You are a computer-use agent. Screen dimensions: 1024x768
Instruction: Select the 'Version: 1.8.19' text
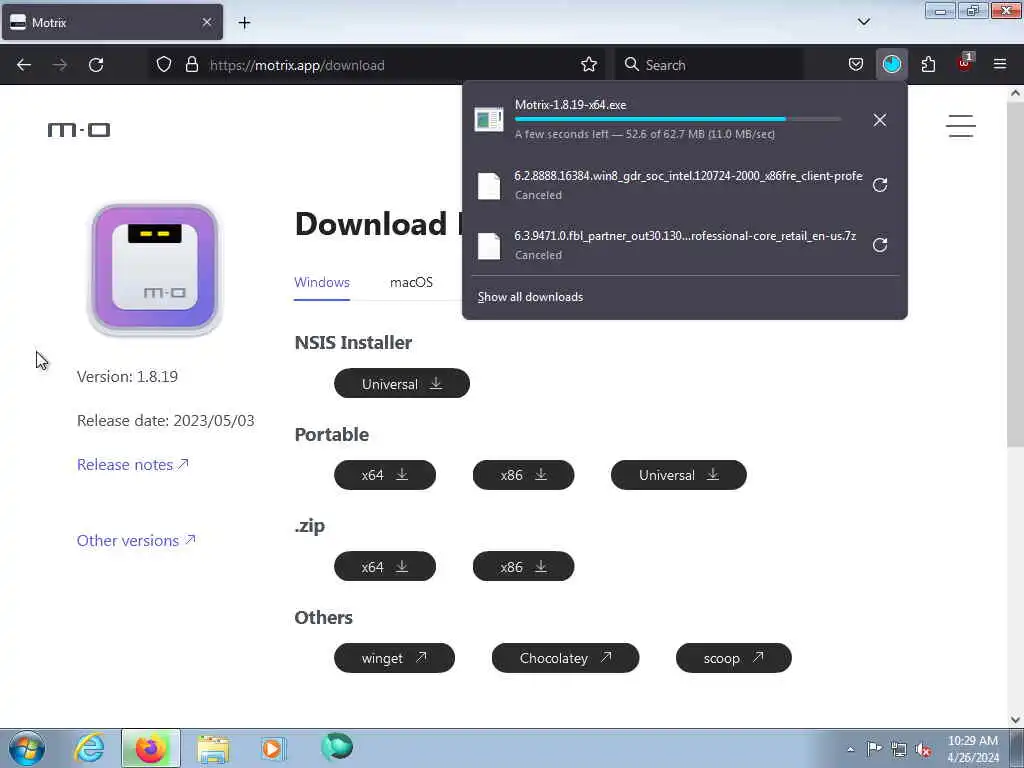pos(127,377)
